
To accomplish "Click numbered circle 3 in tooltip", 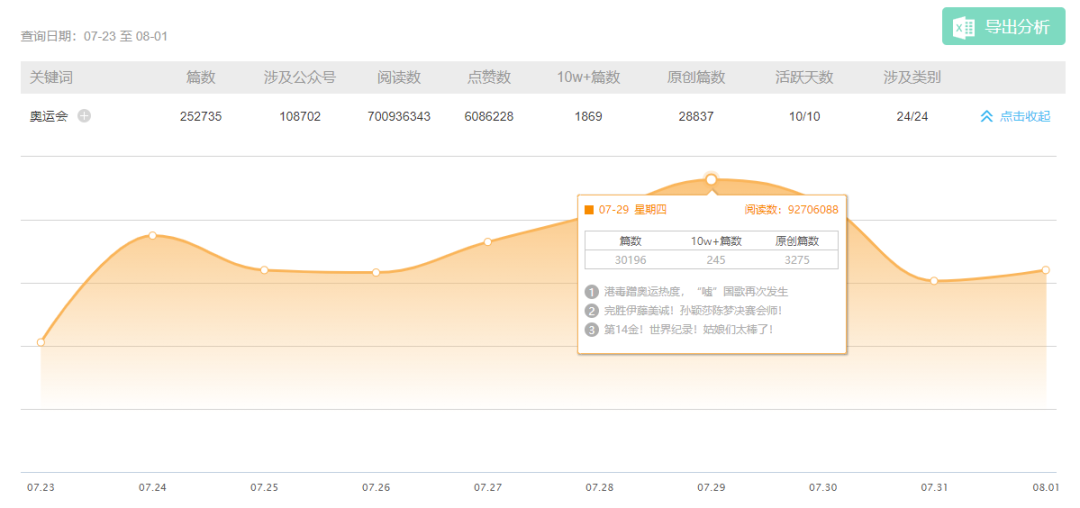I will coord(591,330).
